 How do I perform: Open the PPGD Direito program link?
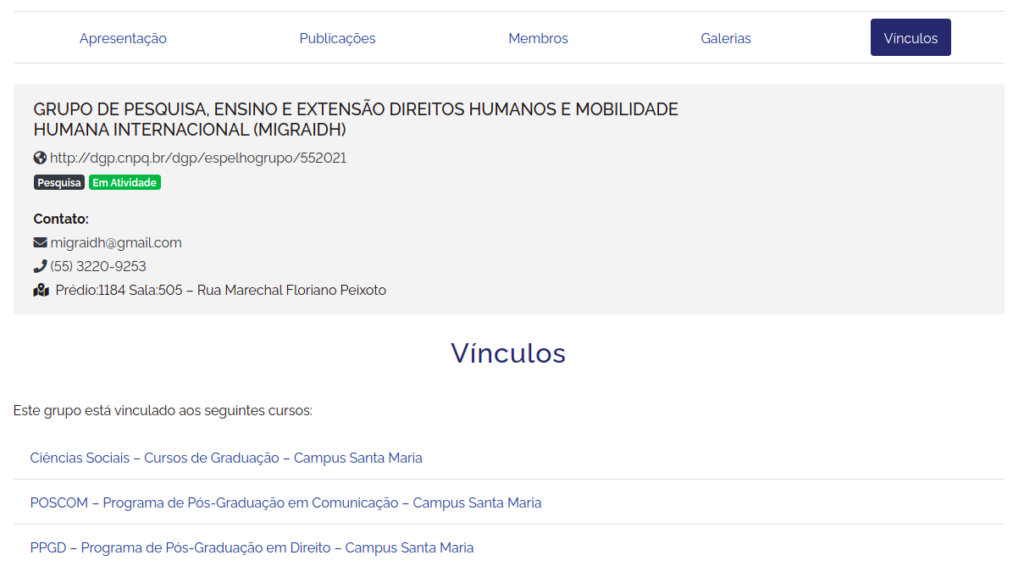[x=252, y=548]
